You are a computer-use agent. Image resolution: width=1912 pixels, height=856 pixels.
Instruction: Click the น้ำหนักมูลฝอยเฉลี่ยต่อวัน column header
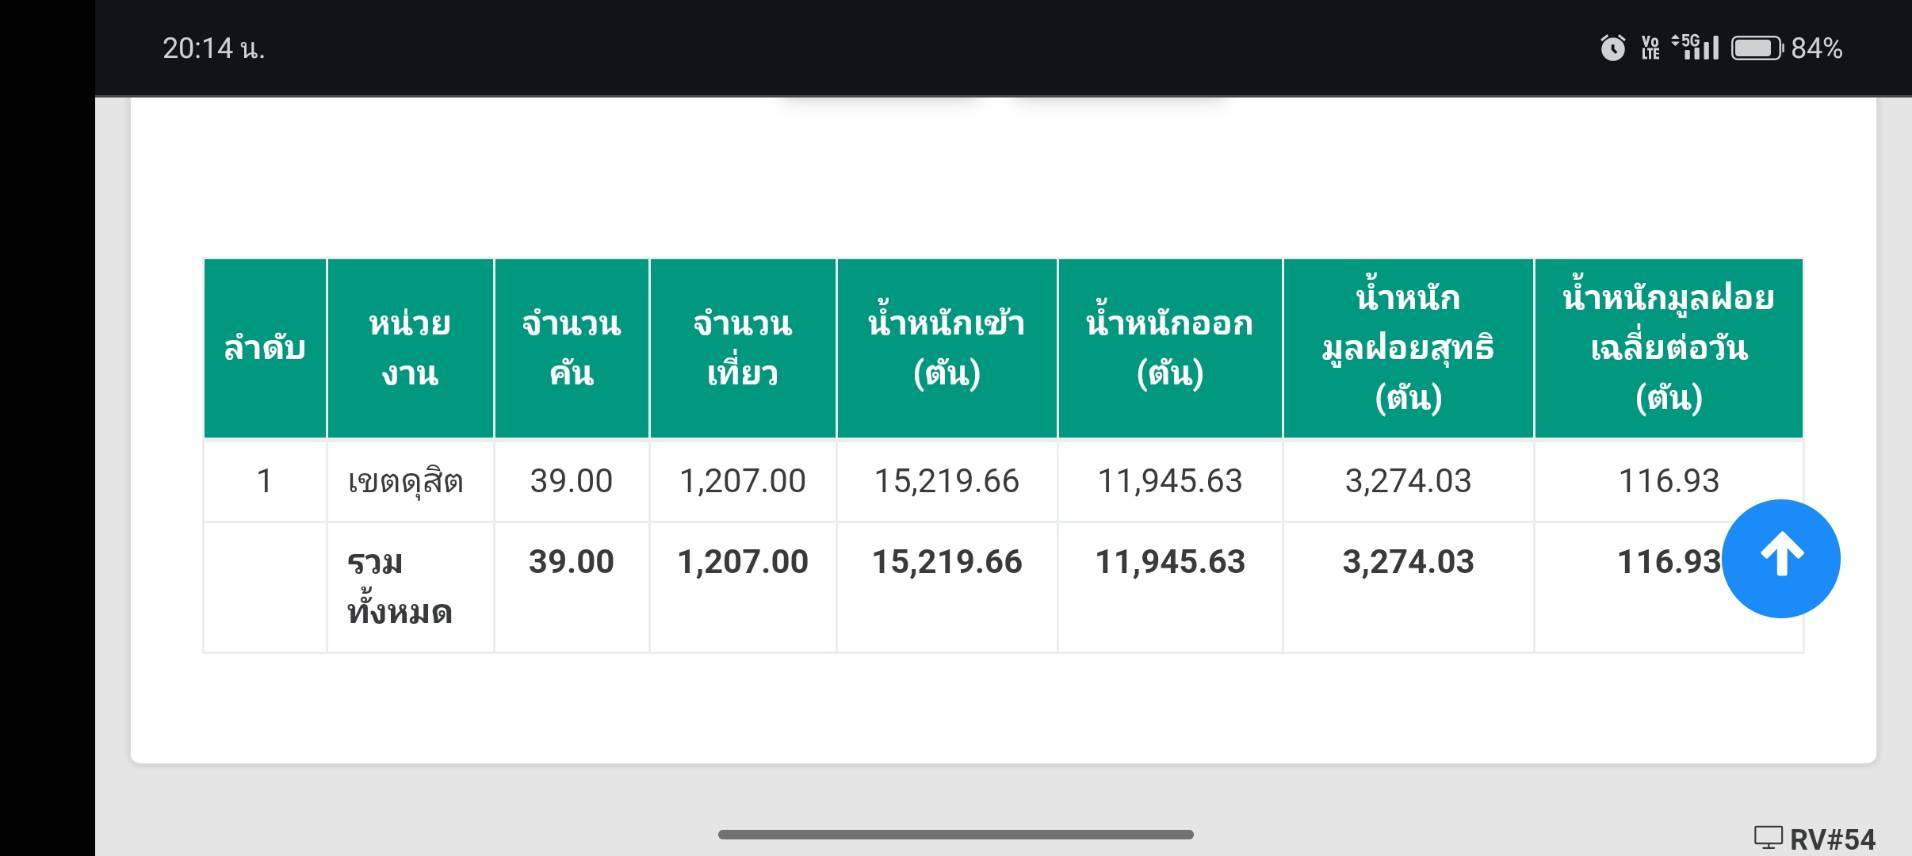click(x=1669, y=348)
